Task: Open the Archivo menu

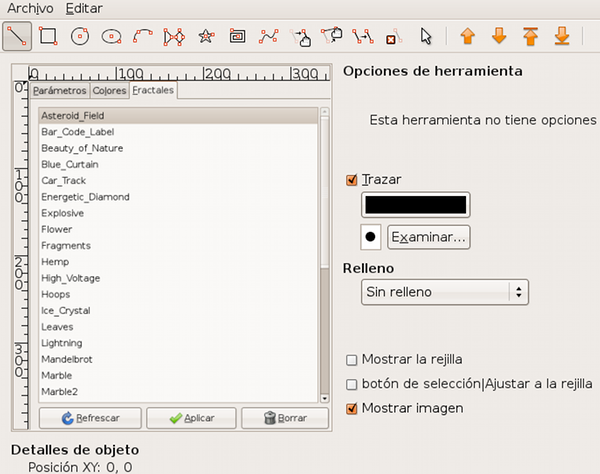Action: coord(30,8)
